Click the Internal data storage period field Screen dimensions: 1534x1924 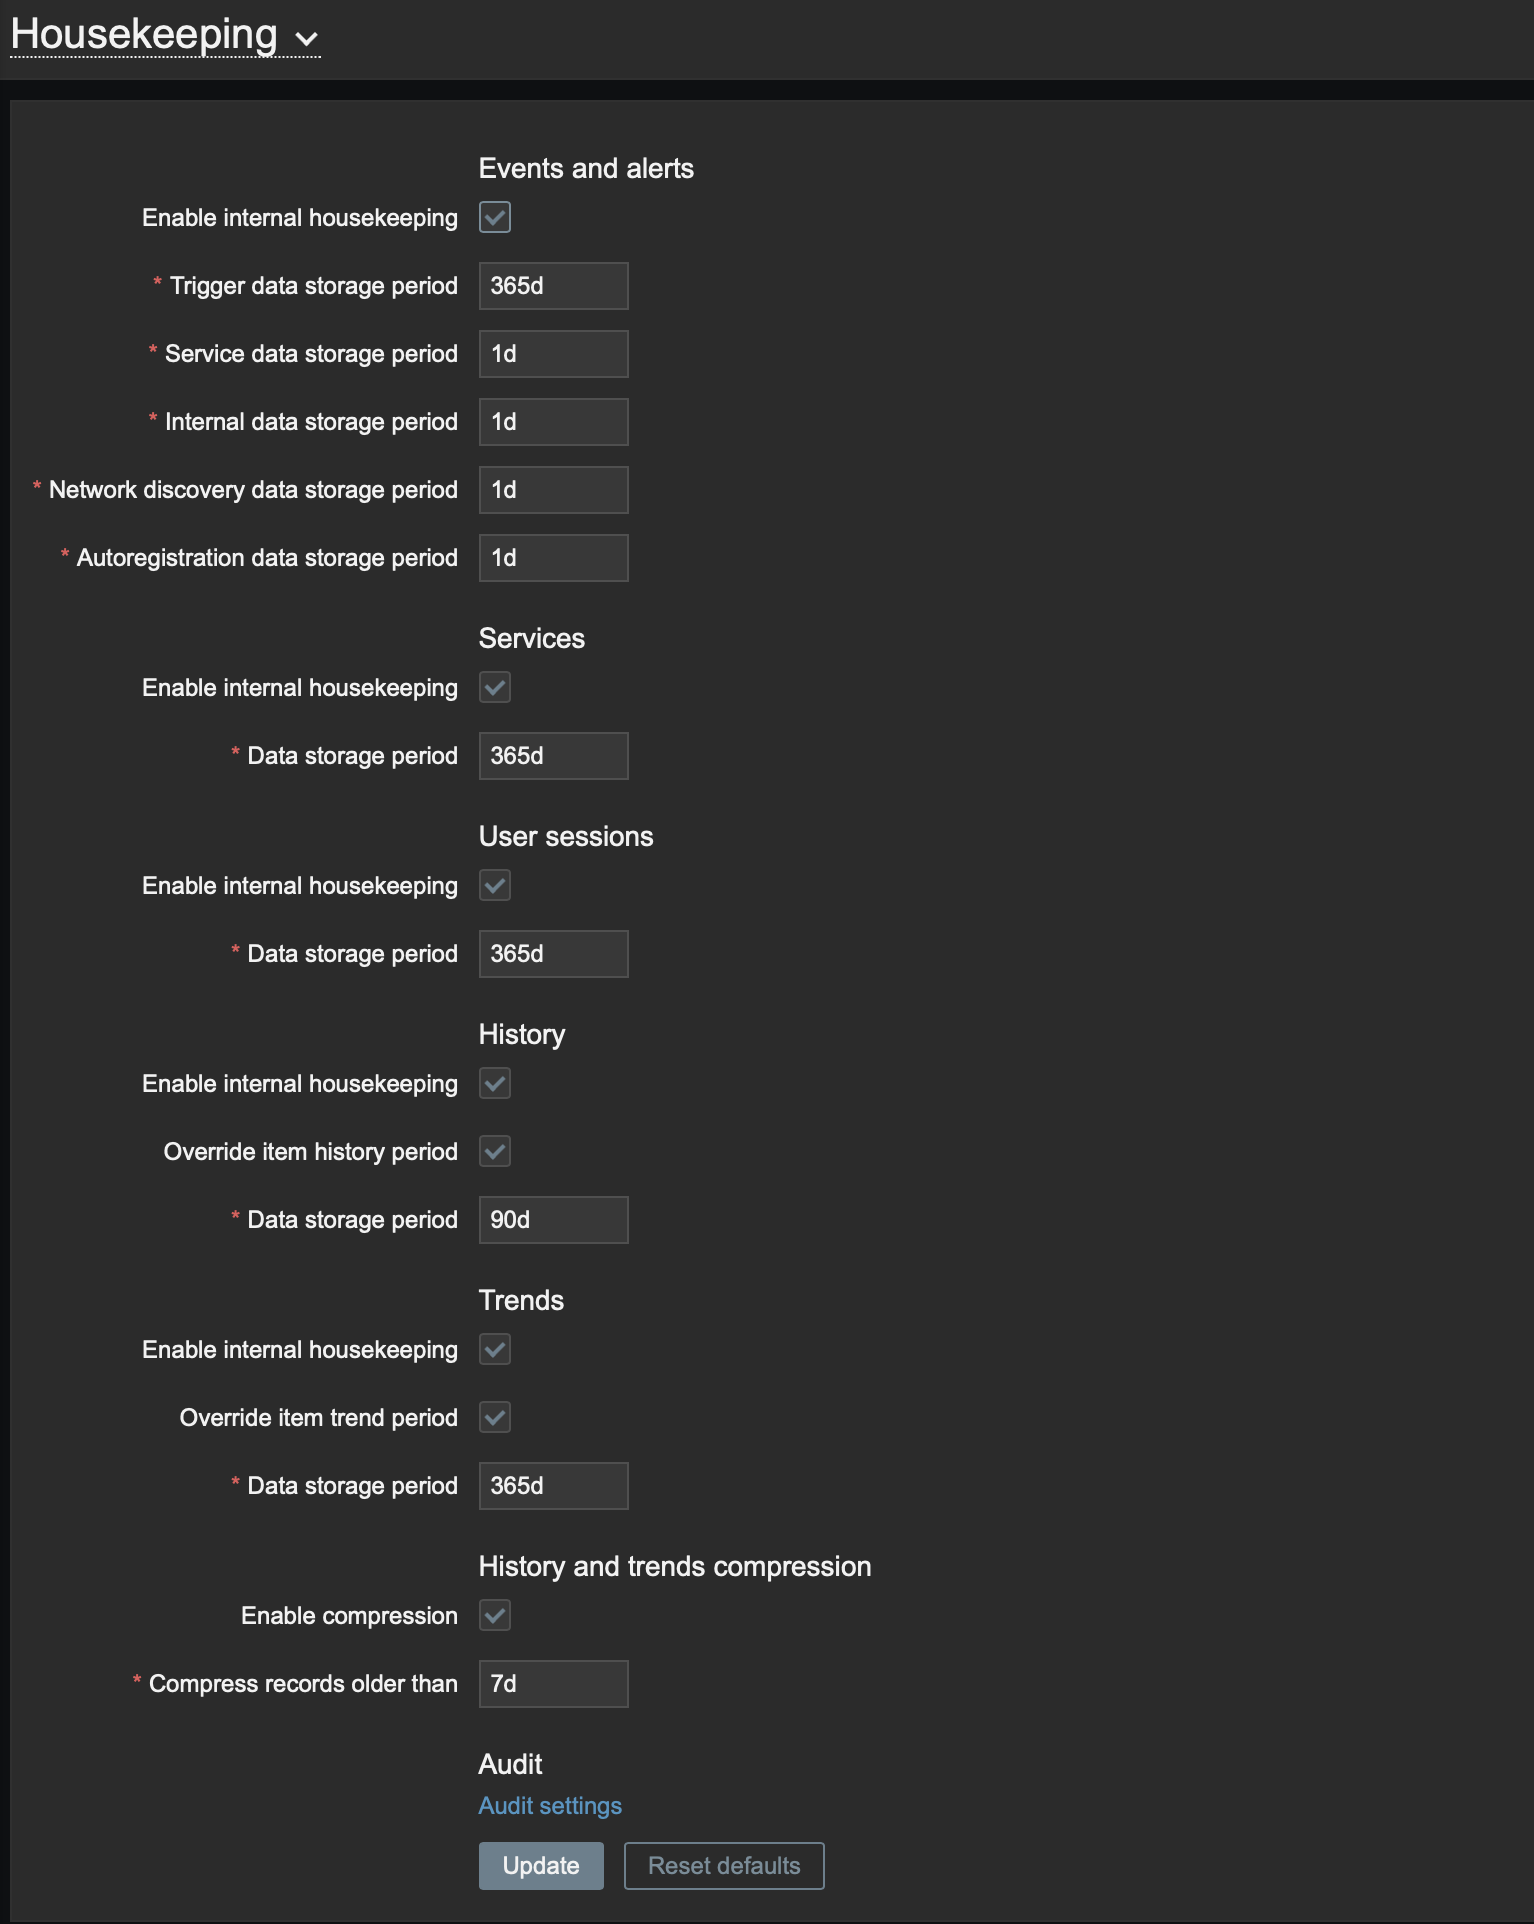coord(553,422)
